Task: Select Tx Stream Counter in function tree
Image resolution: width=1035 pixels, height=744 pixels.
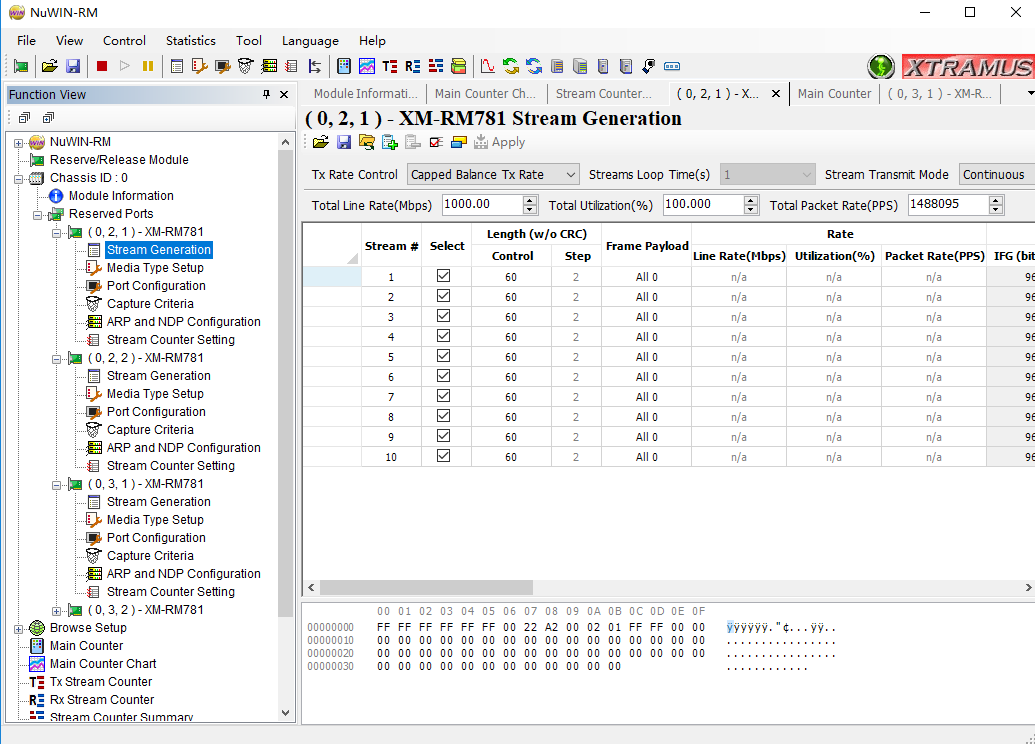Action: click(x=101, y=682)
